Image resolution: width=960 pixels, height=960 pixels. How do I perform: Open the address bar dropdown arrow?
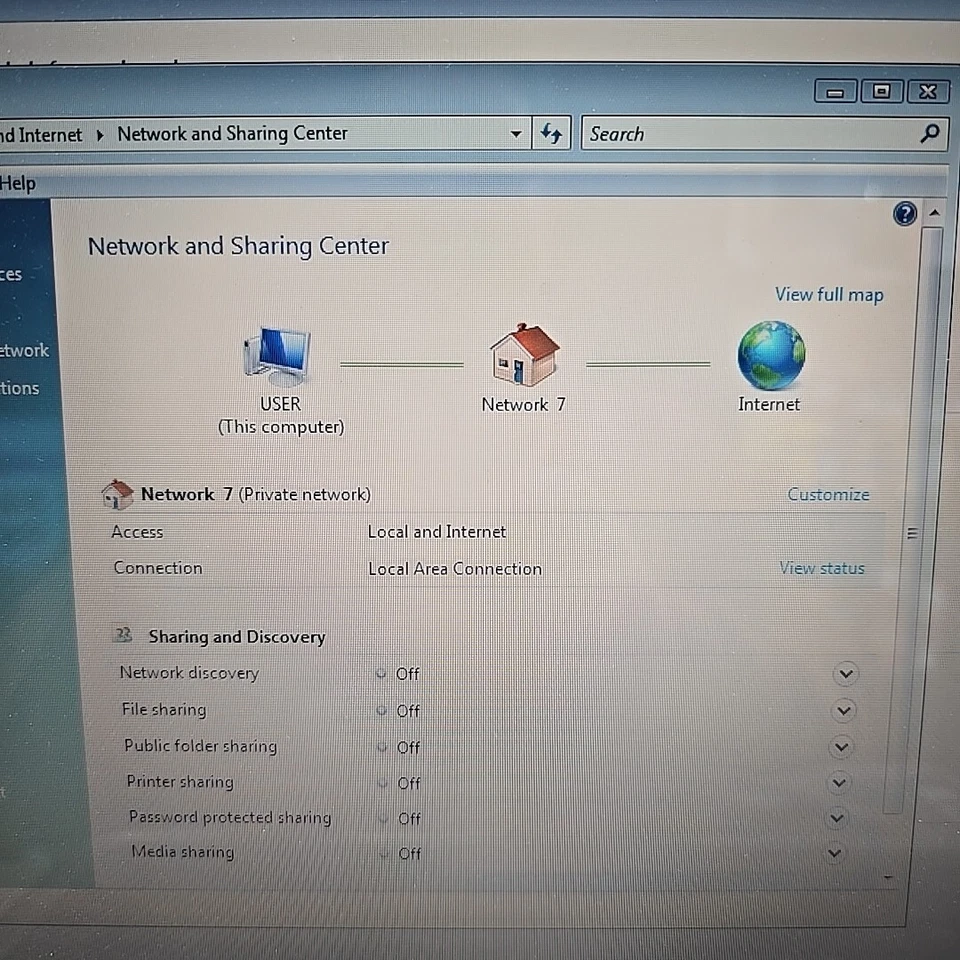pyautogui.click(x=516, y=133)
